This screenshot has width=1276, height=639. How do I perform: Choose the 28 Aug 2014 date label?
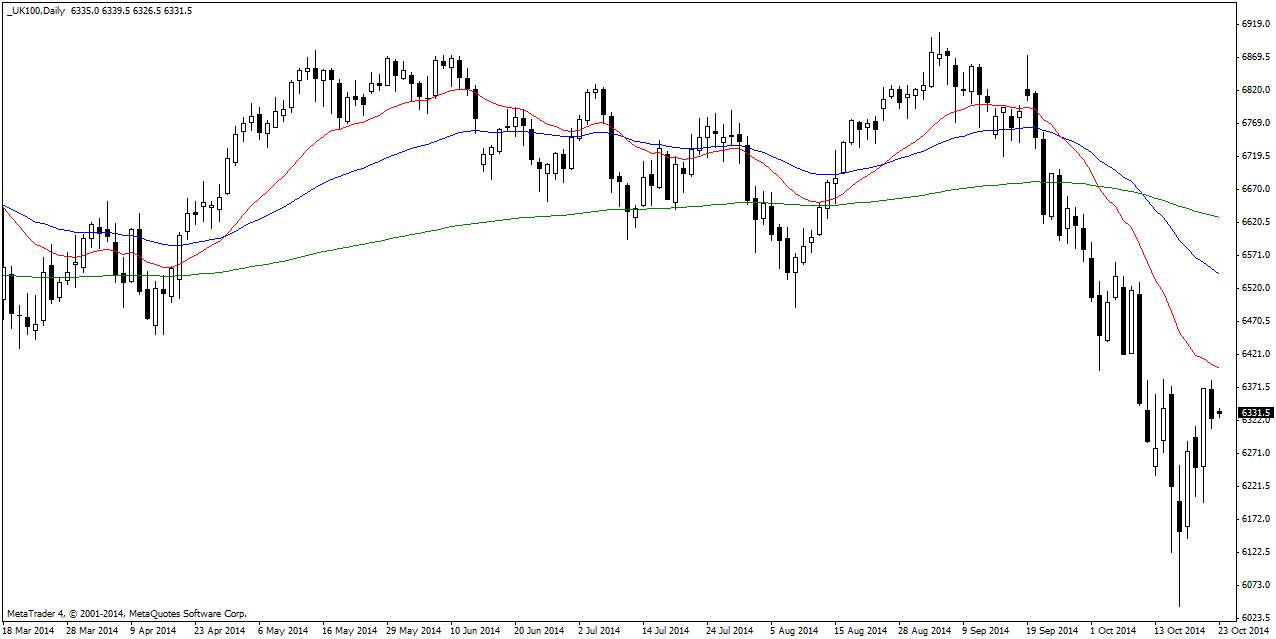(x=925, y=631)
